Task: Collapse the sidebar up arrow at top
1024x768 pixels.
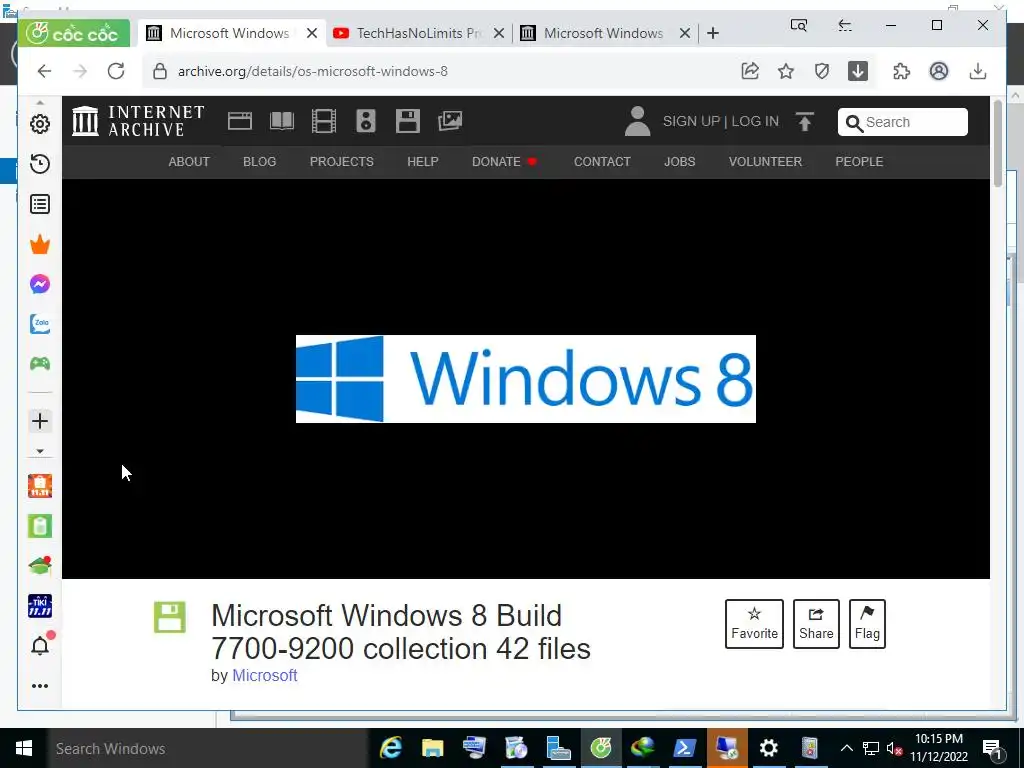Action: tap(40, 103)
